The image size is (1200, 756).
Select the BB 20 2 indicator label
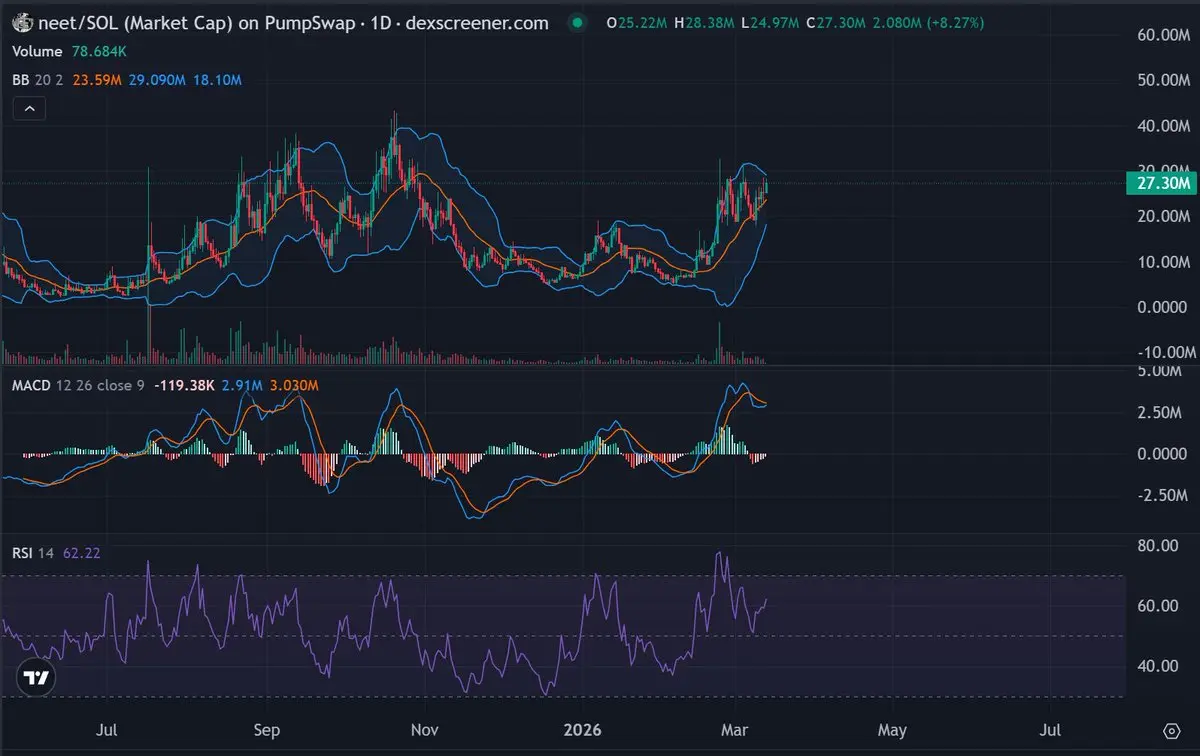point(38,80)
